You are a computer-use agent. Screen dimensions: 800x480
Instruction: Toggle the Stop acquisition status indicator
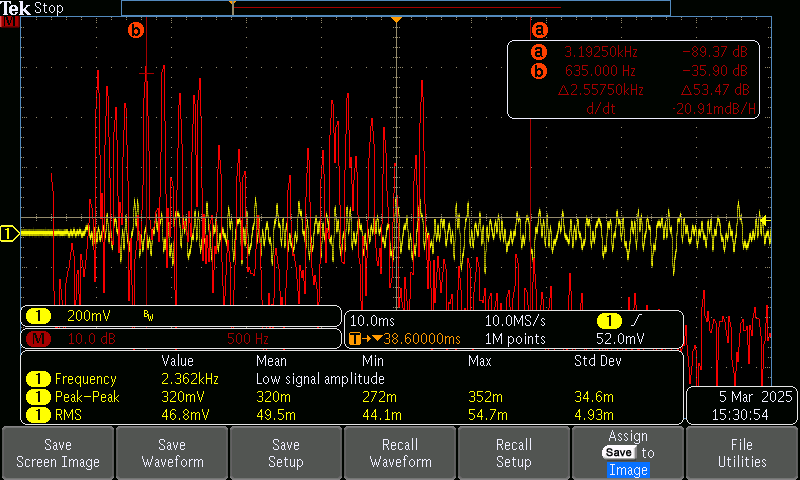(x=48, y=8)
